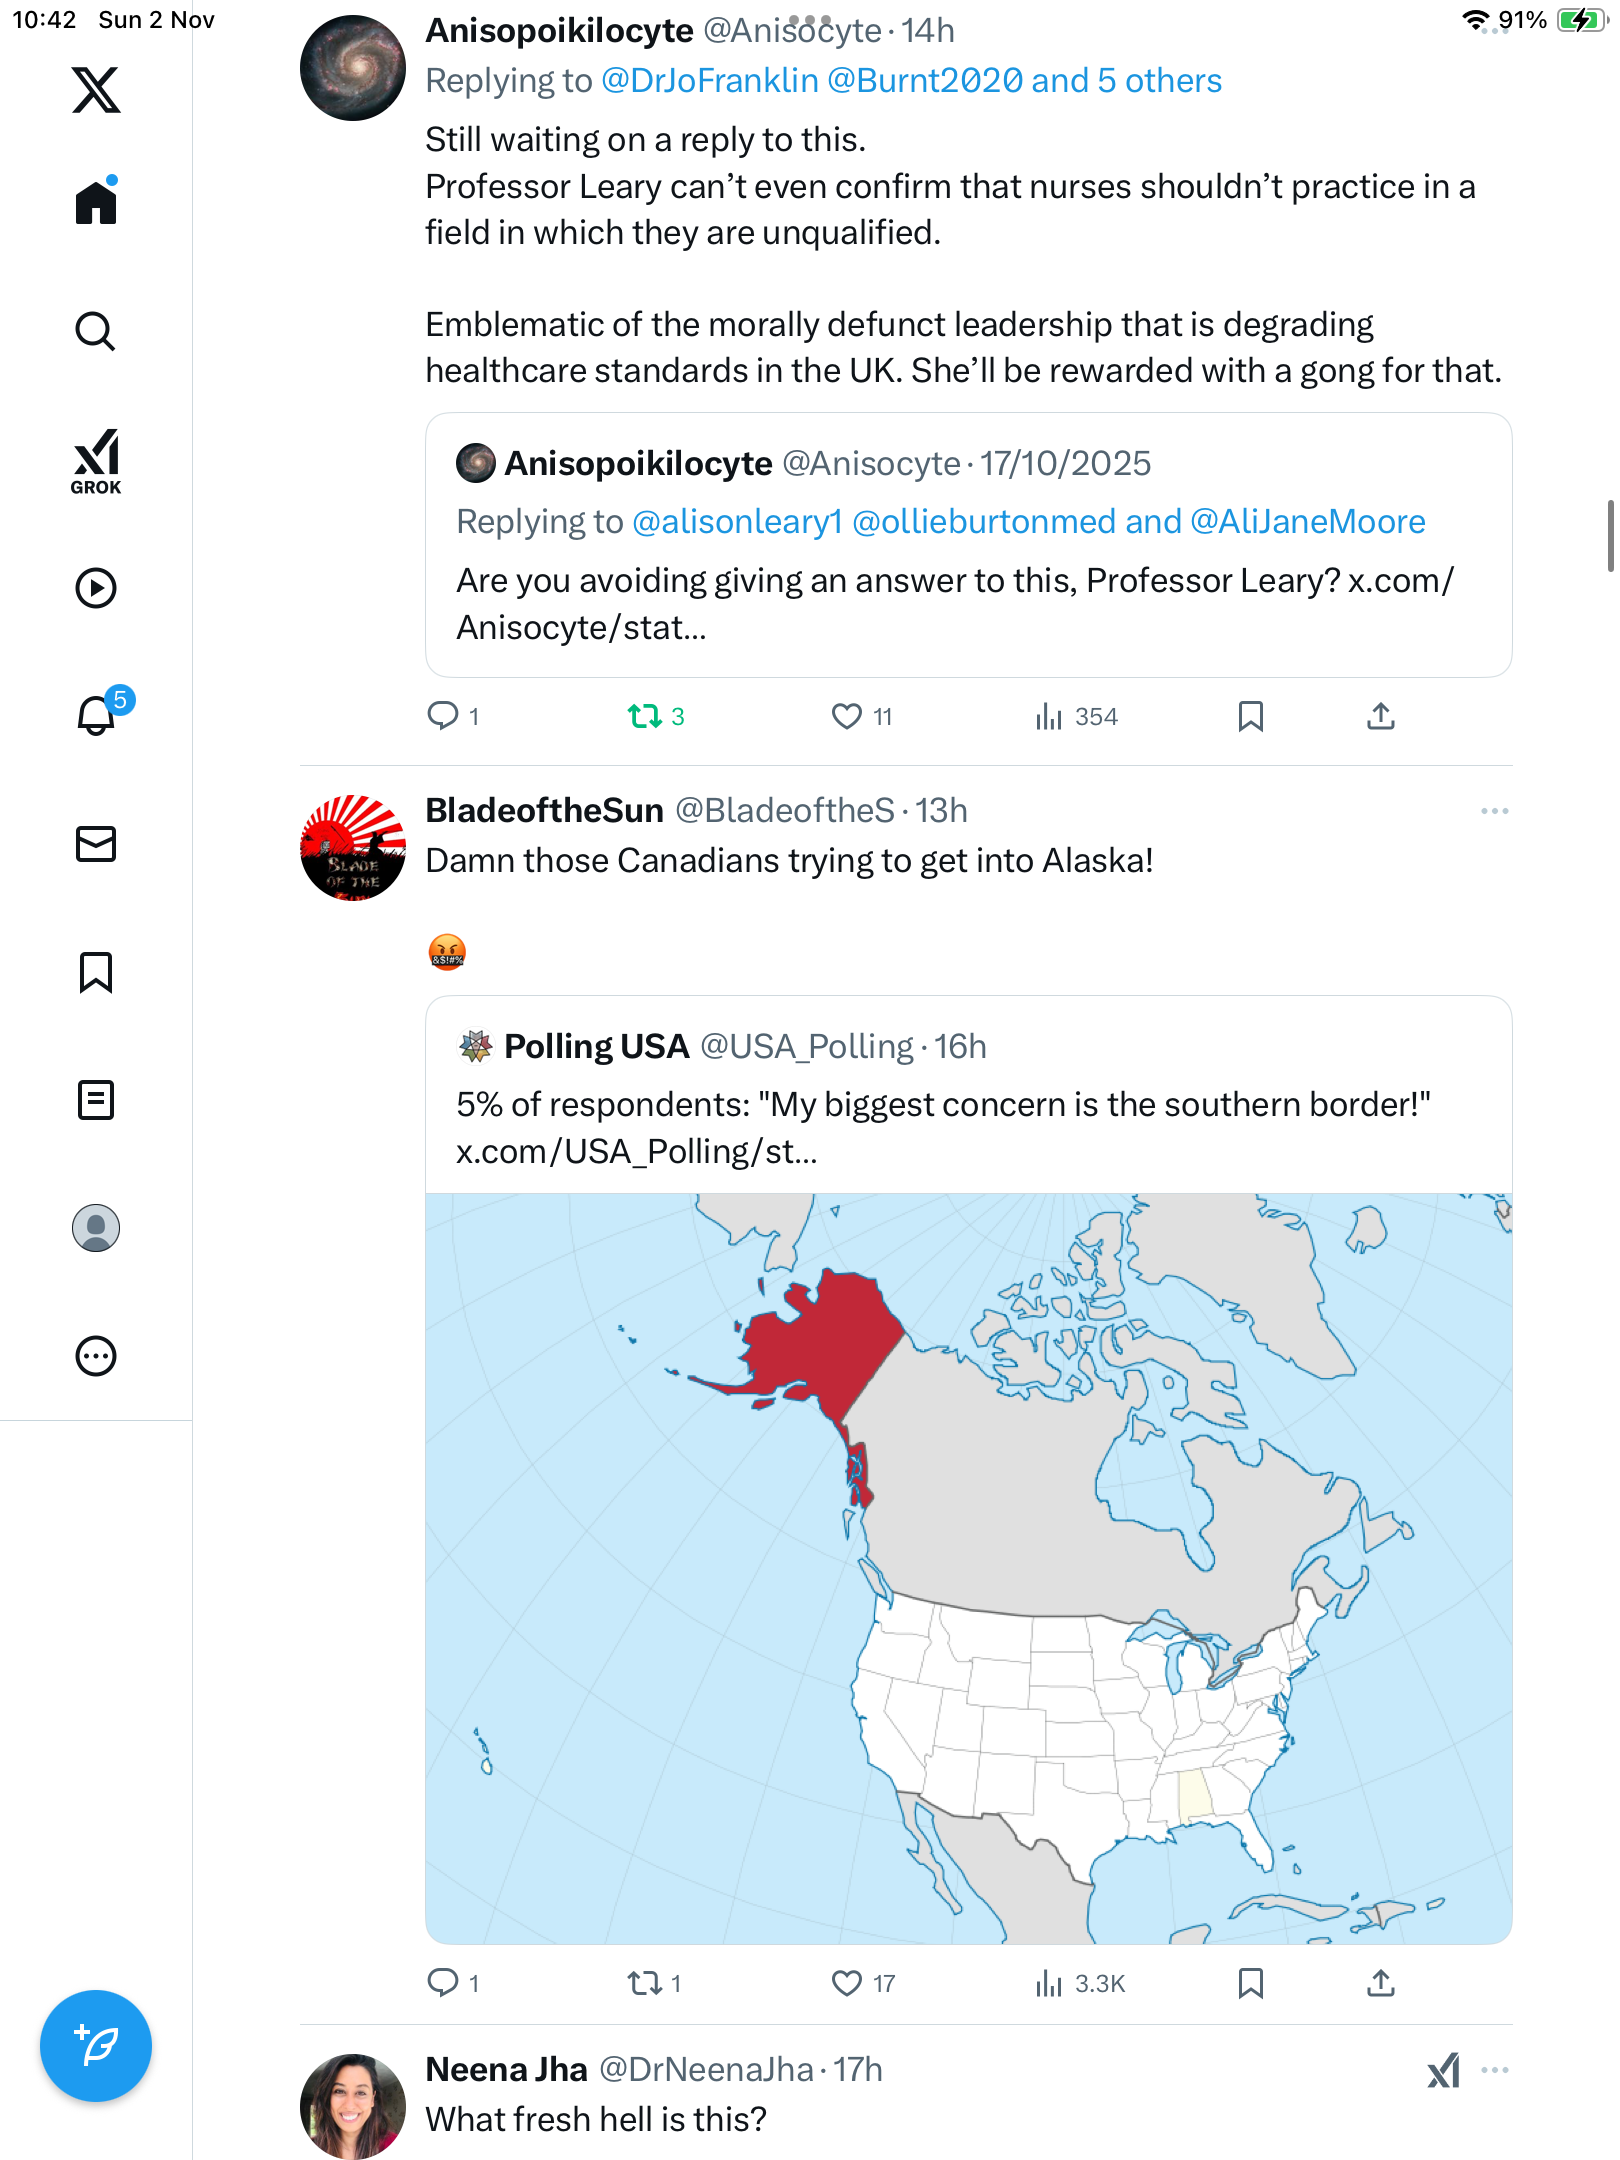Image resolution: width=1620 pixels, height=2160 pixels.
Task: Open Notifications bell with 5 badge
Action: point(96,715)
